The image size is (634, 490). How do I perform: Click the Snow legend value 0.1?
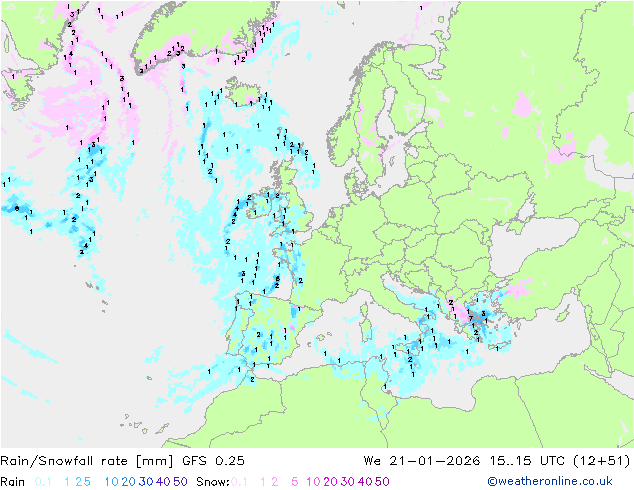pos(239,482)
